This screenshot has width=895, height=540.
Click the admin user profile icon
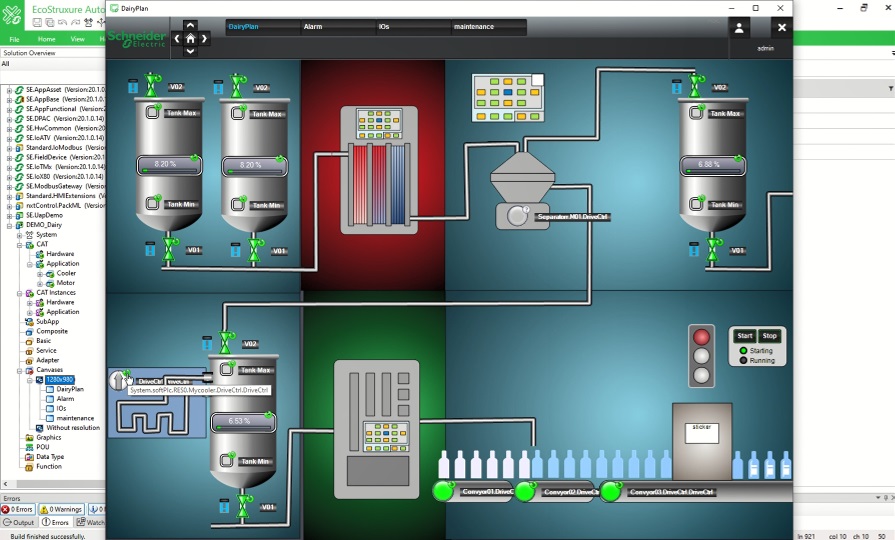point(739,28)
